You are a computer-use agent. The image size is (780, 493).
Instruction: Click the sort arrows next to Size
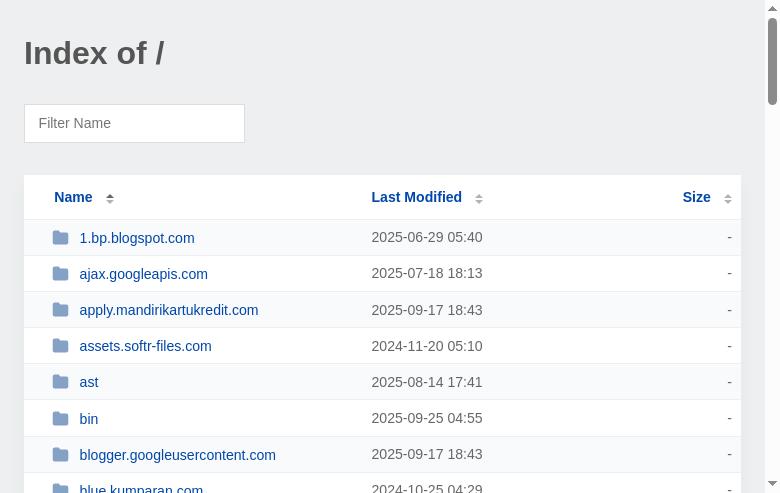pyautogui.click(x=728, y=198)
